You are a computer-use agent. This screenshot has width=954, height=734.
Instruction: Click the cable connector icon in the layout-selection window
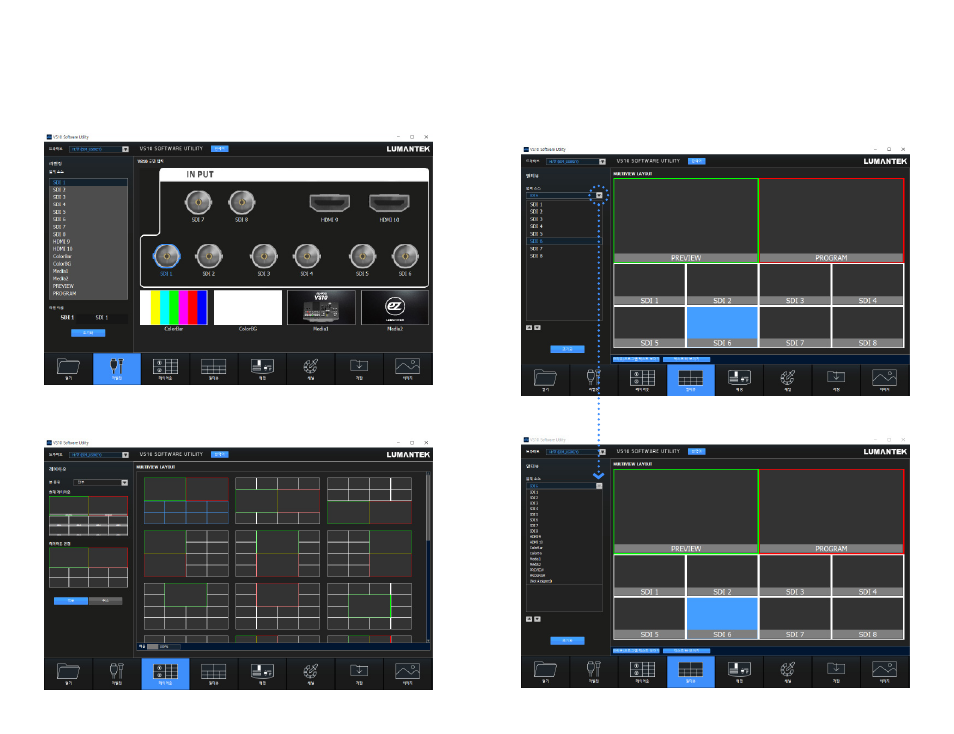click(116, 673)
